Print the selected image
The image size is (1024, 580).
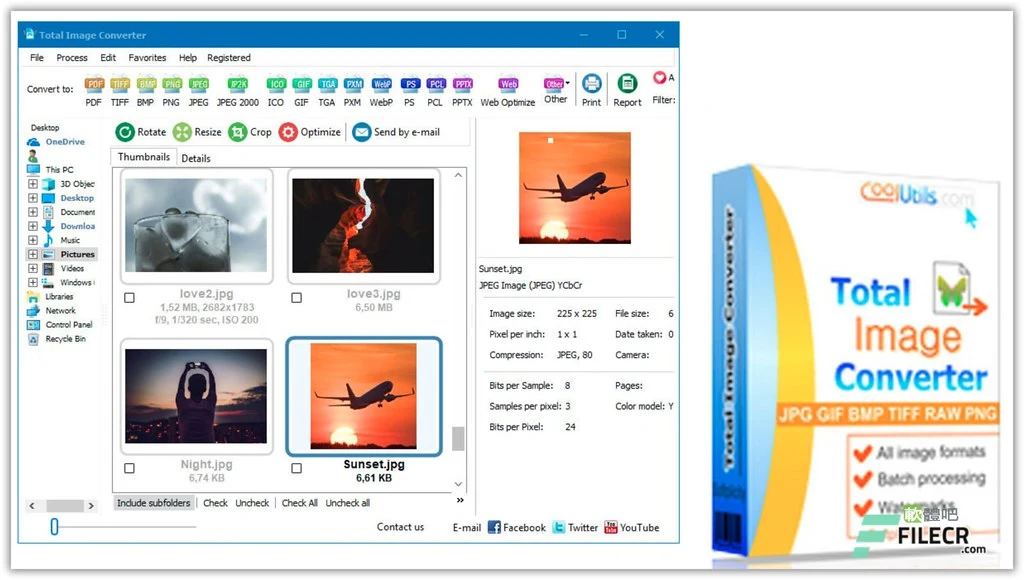(x=592, y=90)
